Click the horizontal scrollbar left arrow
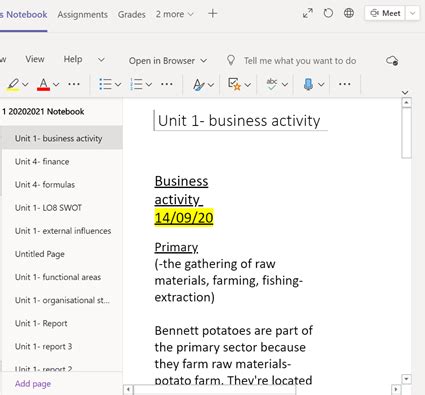This screenshot has width=425, height=395. tap(128, 389)
